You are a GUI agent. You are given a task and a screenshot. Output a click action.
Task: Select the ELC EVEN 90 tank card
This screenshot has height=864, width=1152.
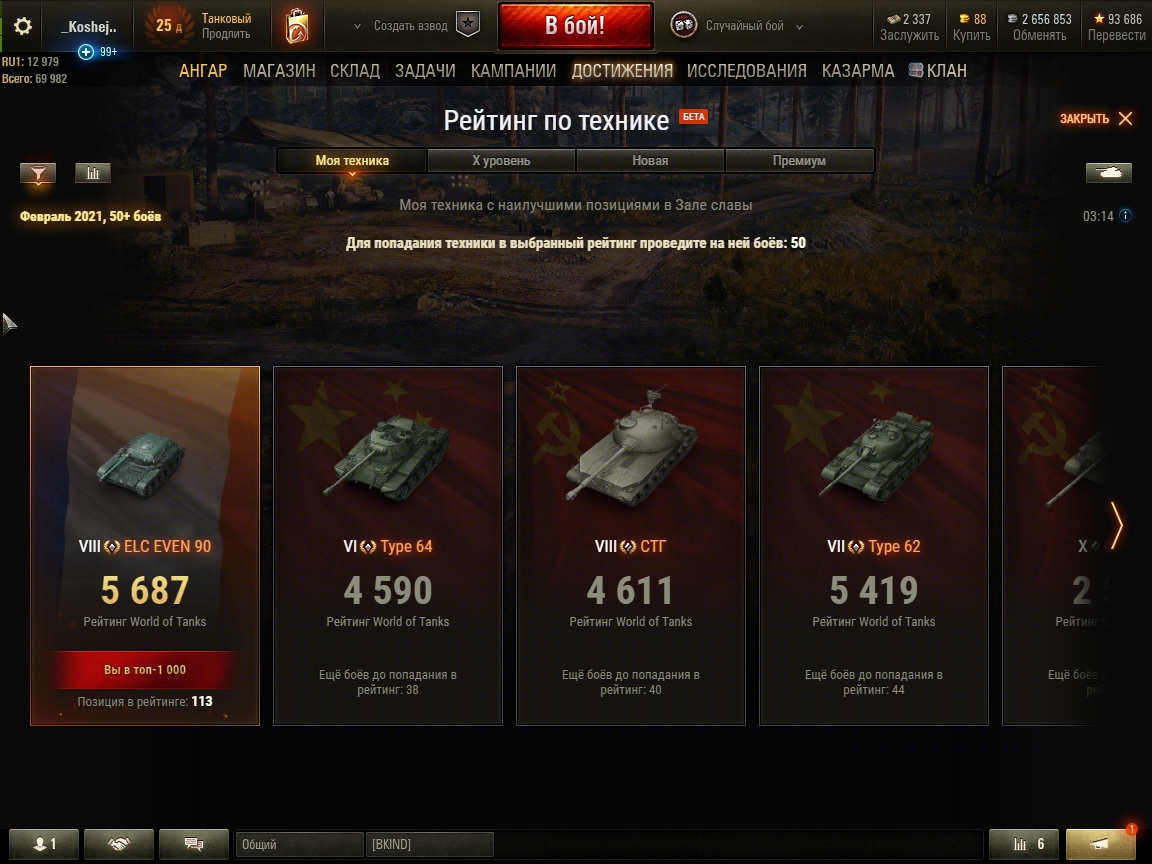145,546
